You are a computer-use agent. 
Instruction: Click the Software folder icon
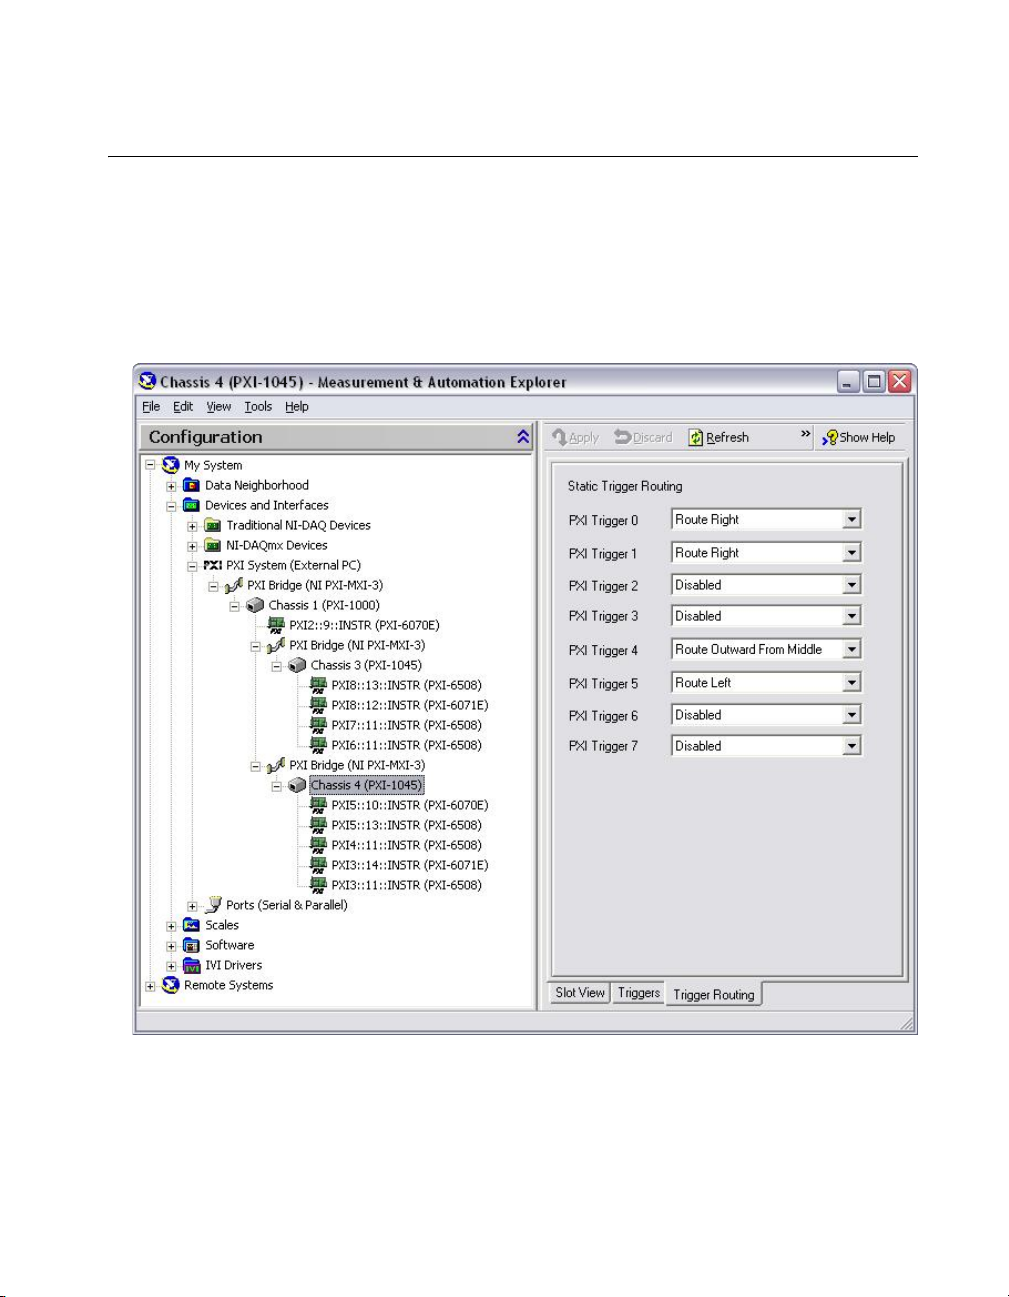point(191,946)
